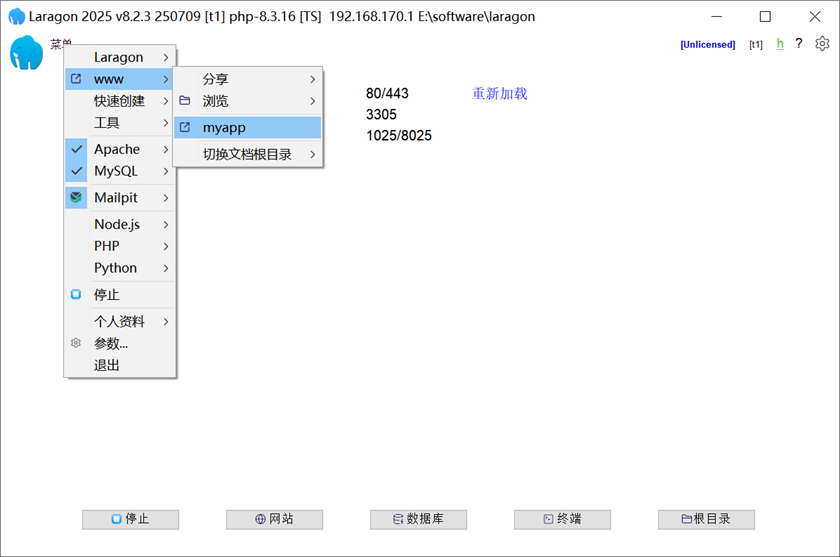Click the 1025/8025 port text

click(399, 136)
